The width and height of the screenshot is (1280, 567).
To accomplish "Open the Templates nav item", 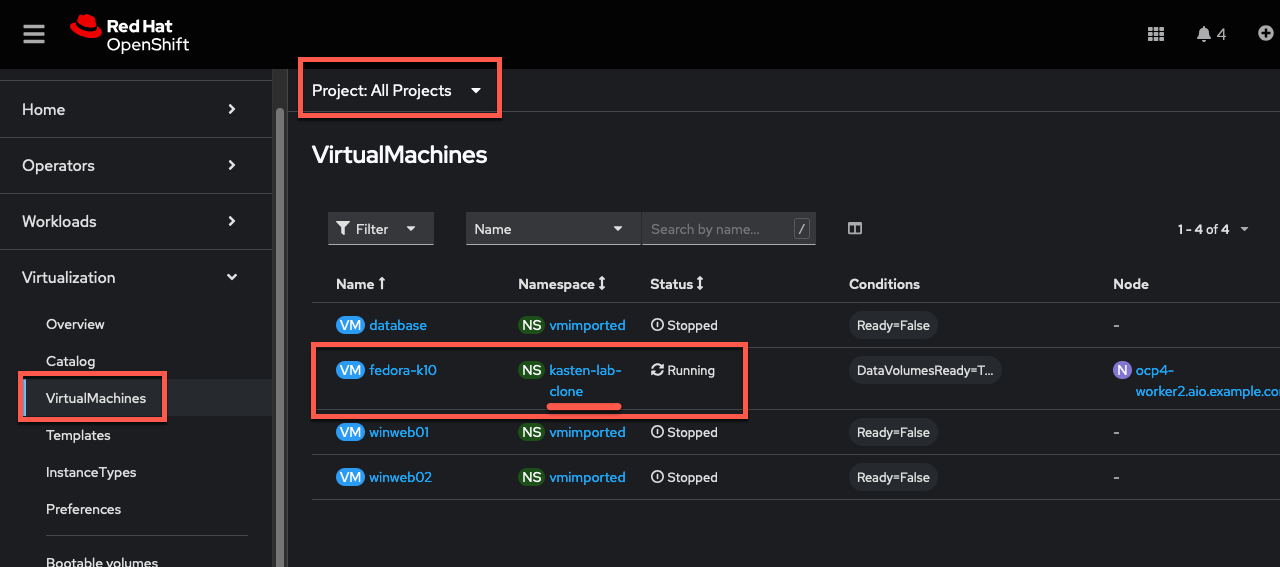I will click(x=78, y=435).
